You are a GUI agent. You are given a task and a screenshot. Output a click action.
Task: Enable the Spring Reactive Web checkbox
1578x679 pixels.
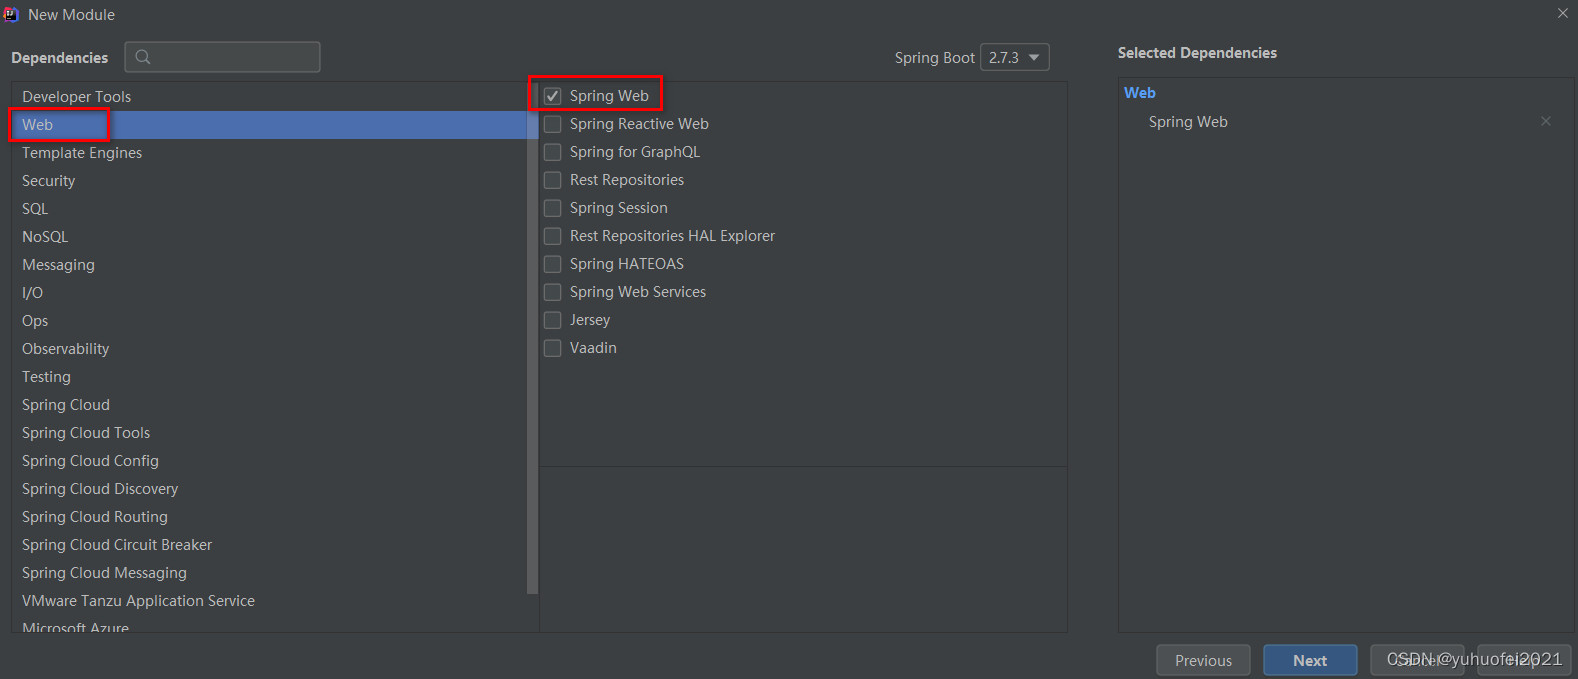(552, 124)
